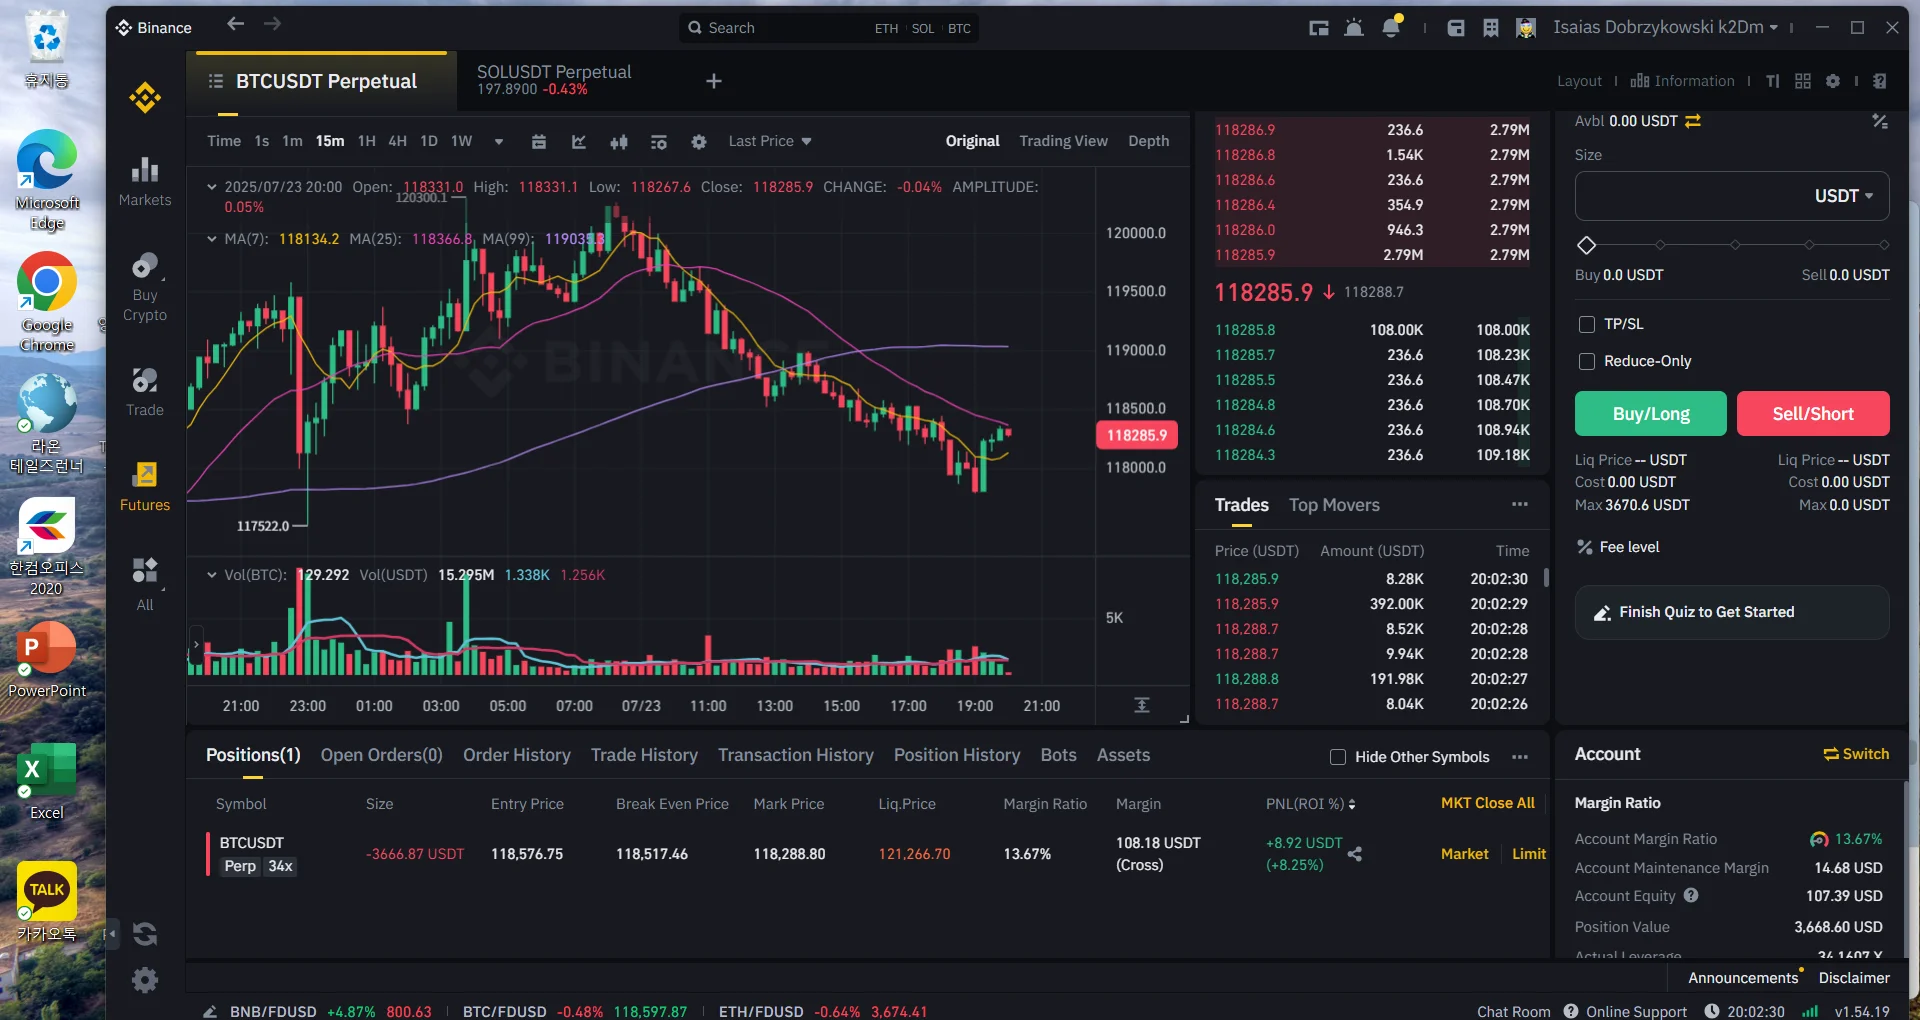Show the Depth chart tab
1920x1020 pixels.
pyautogui.click(x=1149, y=141)
